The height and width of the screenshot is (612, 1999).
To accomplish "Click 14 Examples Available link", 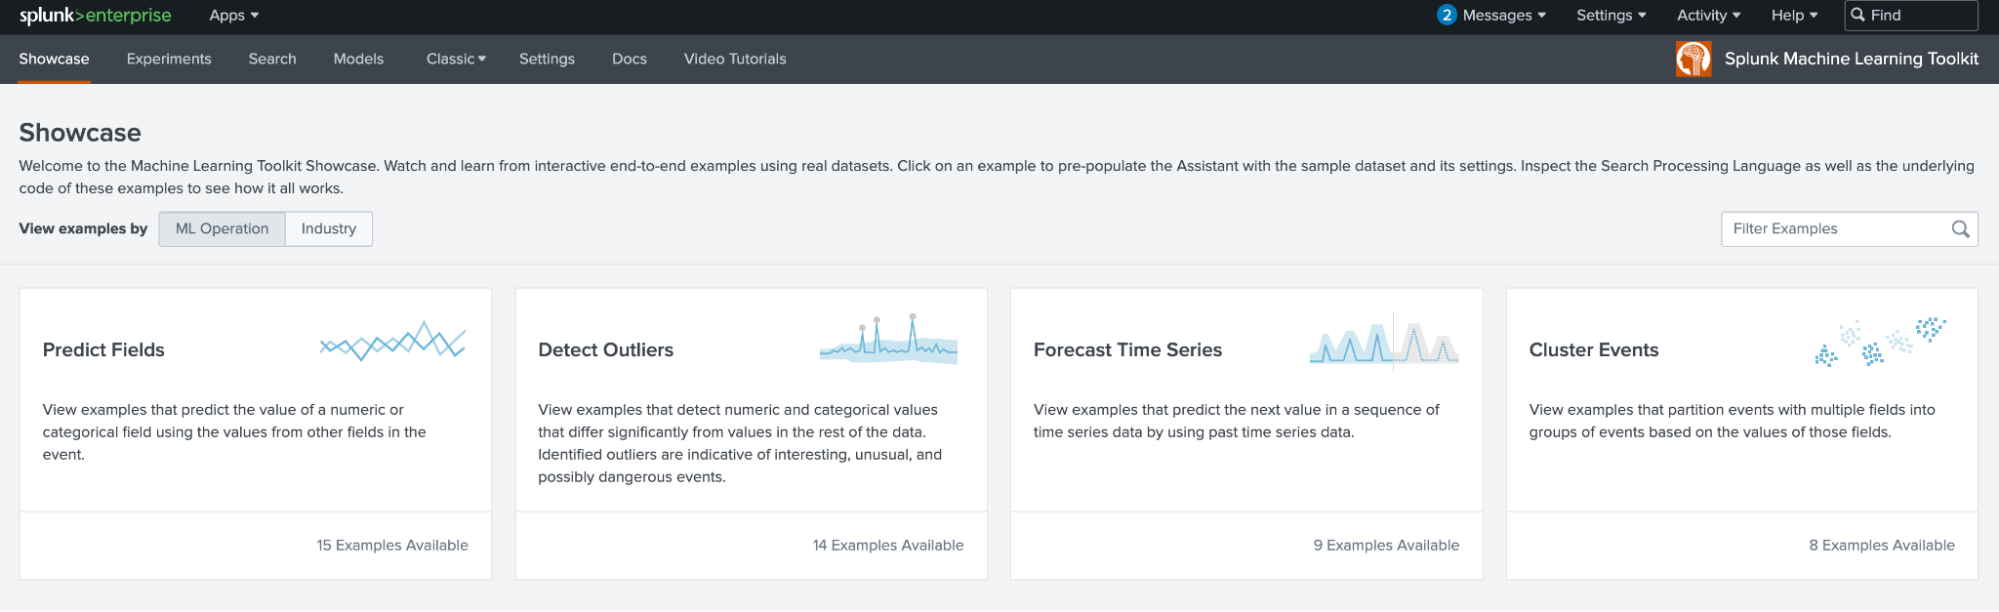I will [888, 545].
